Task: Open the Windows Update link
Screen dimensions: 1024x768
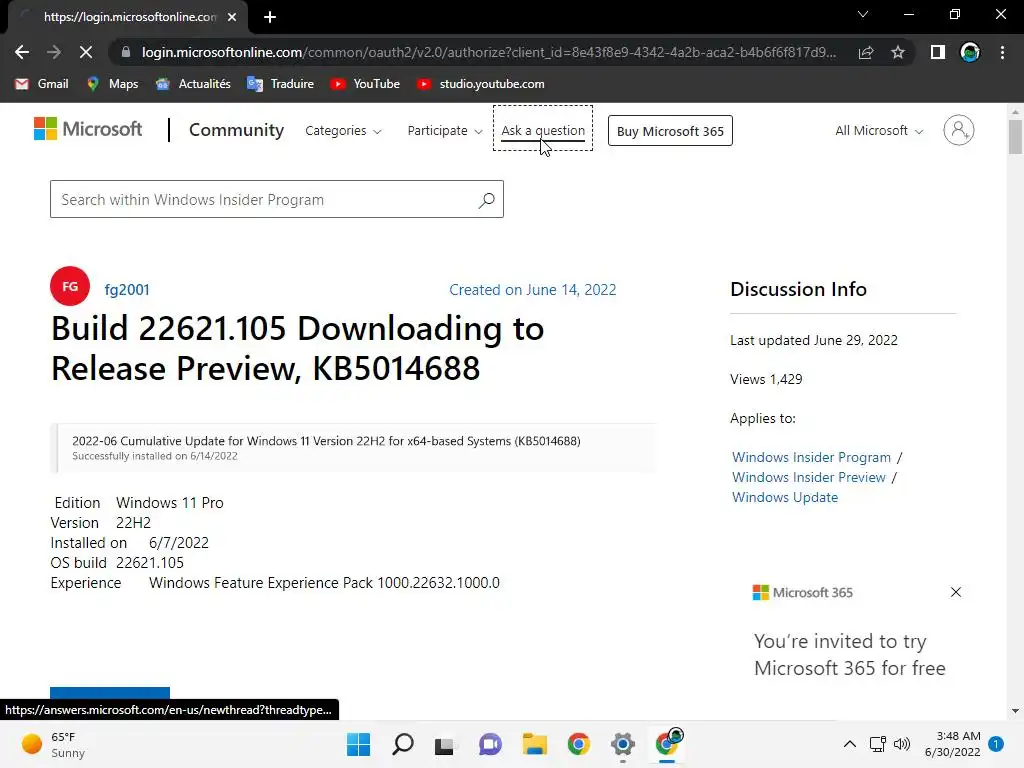Action: pos(785,497)
